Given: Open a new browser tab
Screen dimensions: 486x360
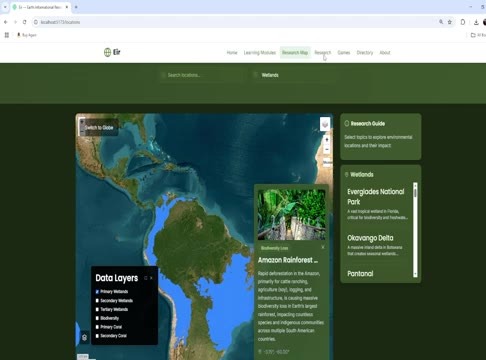Looking at the screenshot, I should (76, 7).
